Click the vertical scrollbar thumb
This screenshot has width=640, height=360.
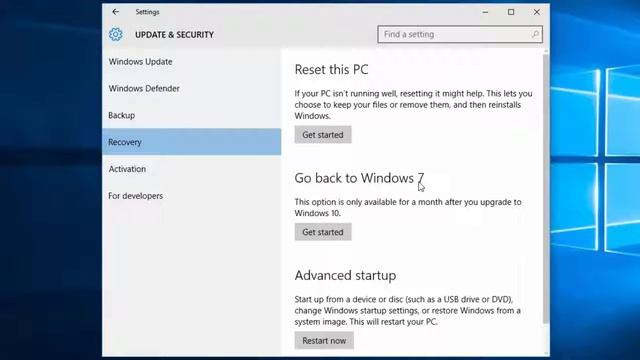(x=546, y=188)
